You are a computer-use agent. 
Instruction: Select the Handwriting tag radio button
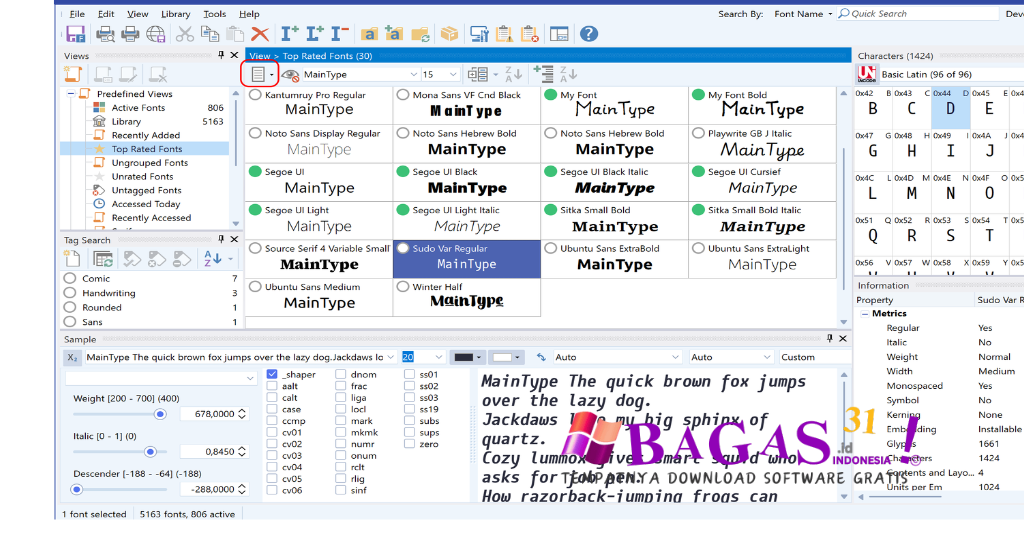coord(70,293)
